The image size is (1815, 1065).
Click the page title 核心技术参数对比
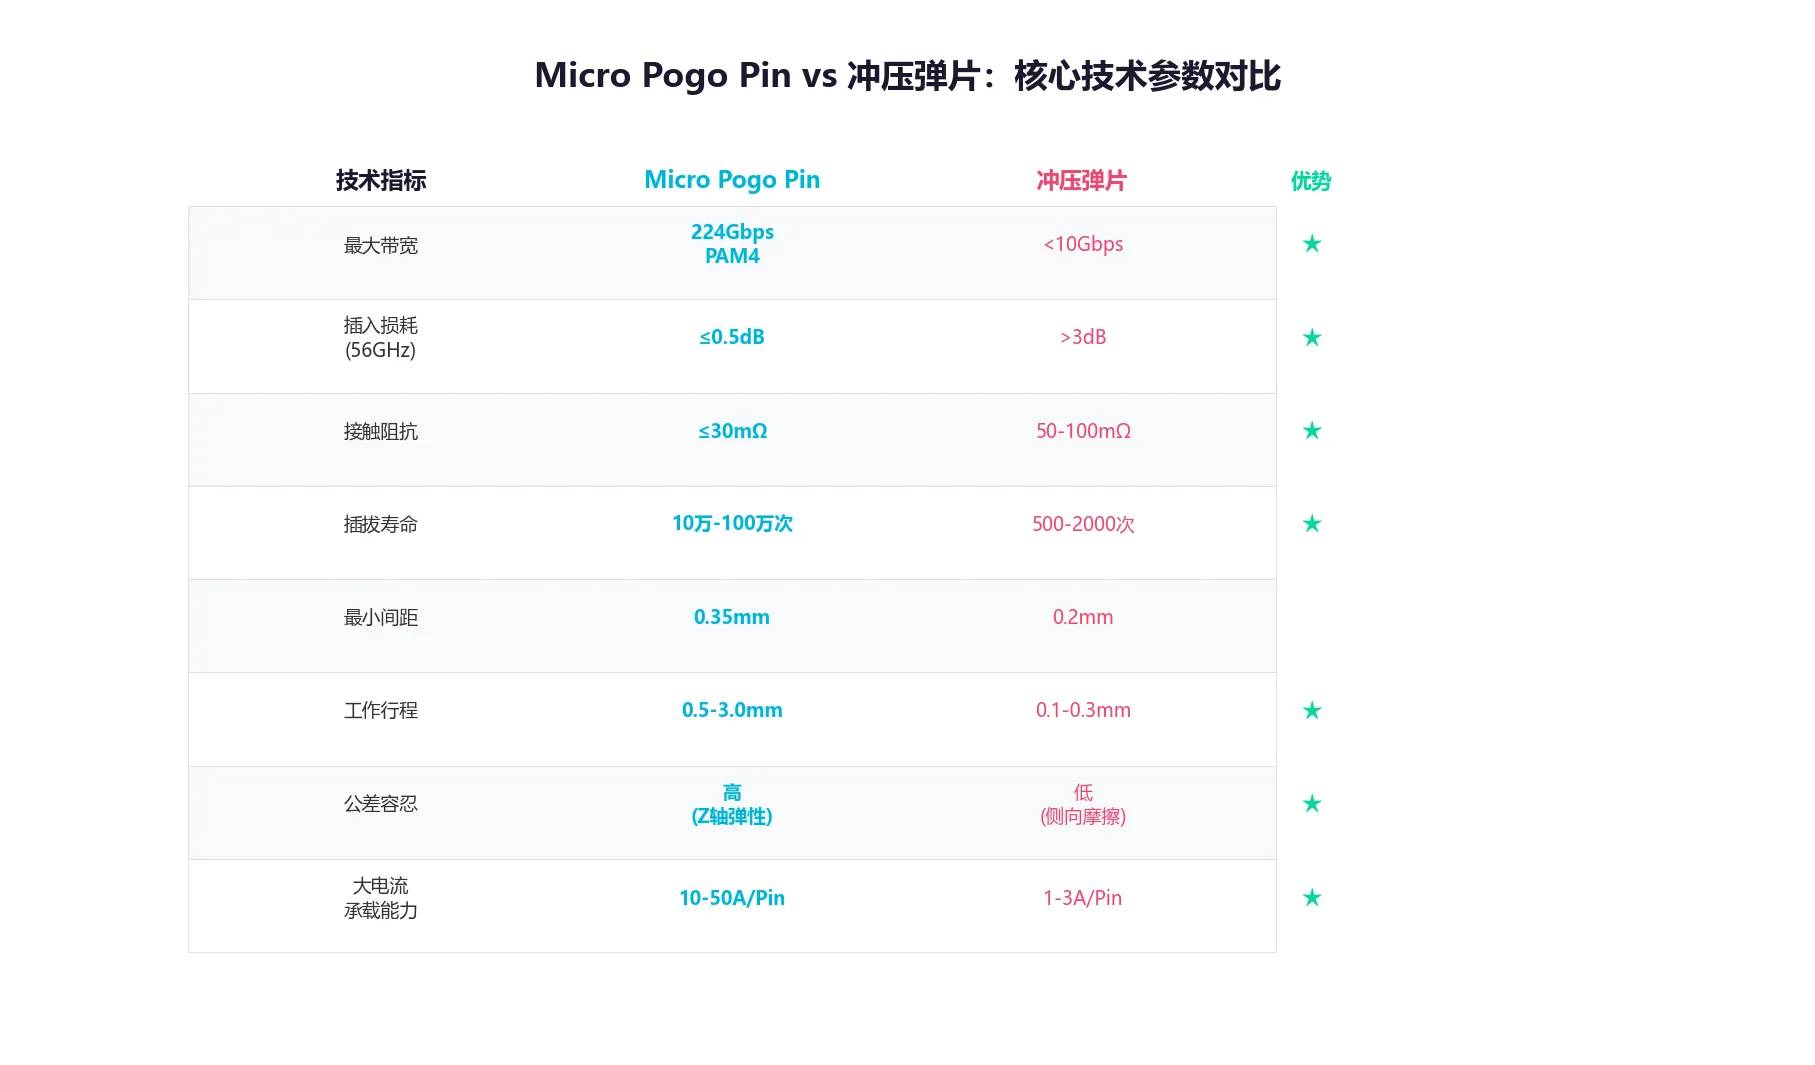coord(1147,76)
